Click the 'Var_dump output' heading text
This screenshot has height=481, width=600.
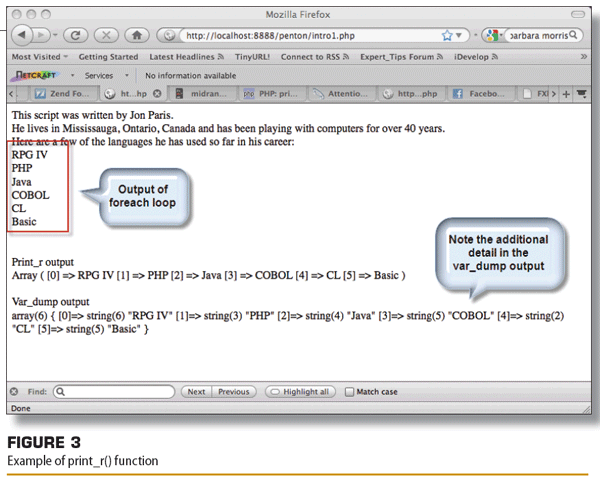coord(50,302)
